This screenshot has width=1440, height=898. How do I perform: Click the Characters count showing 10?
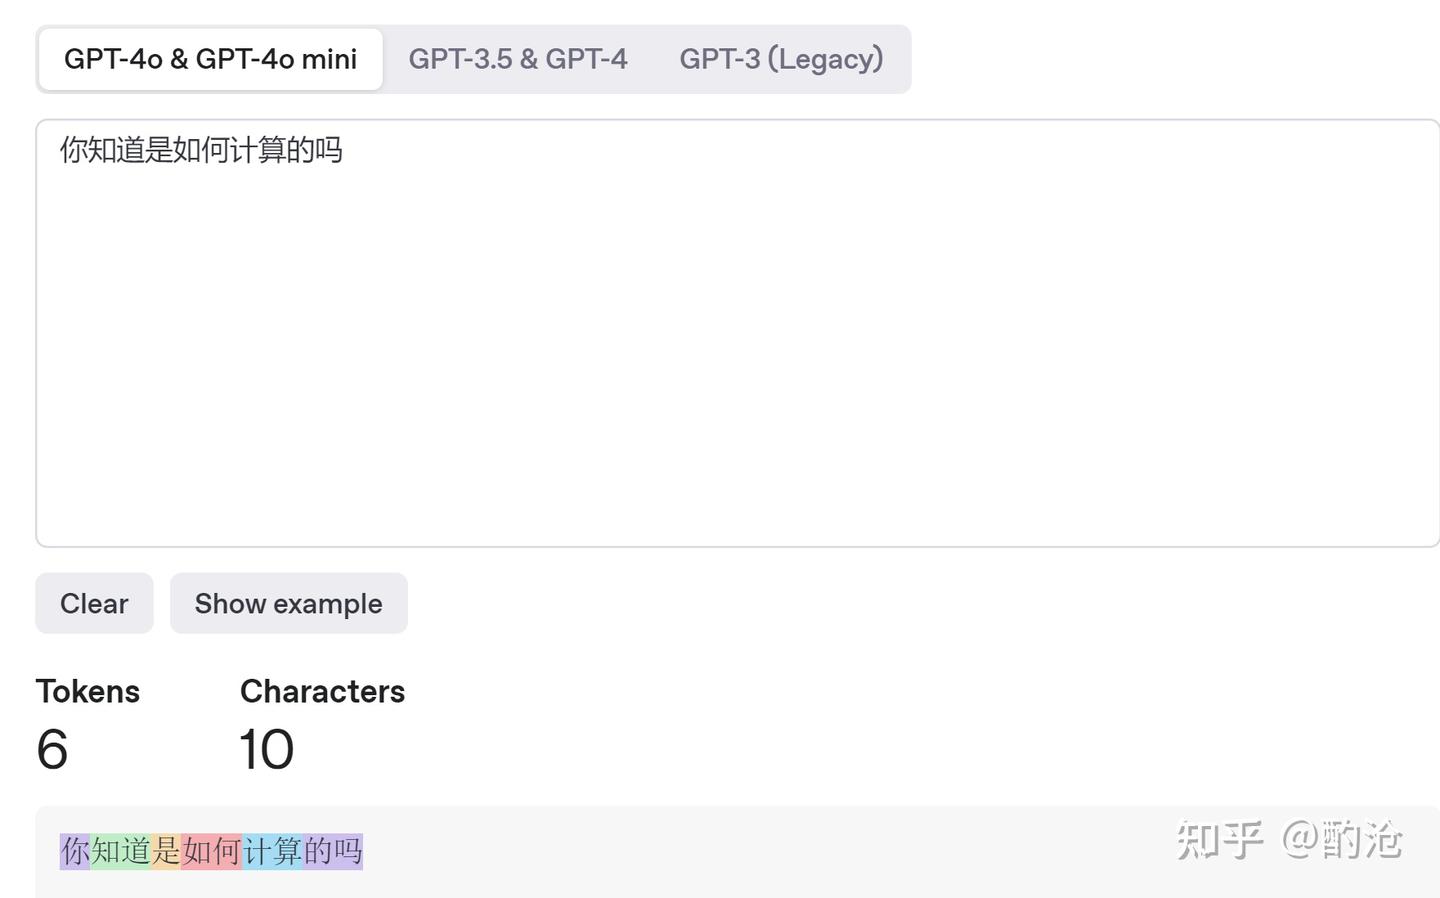[x=266, y=750]
